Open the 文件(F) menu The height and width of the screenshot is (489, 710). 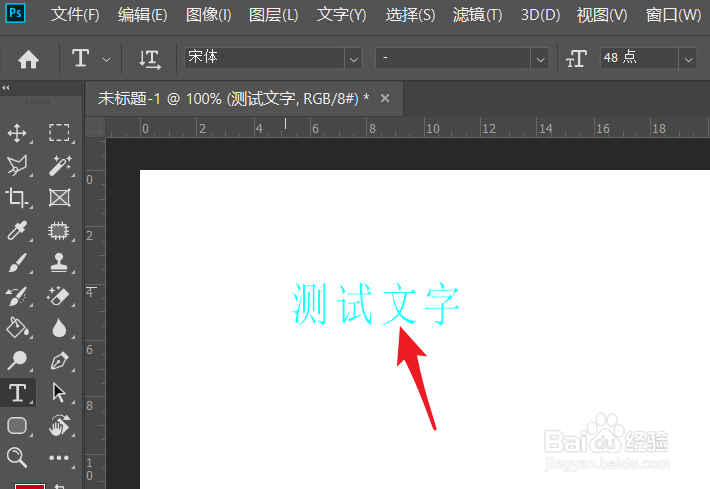(75, 15)
